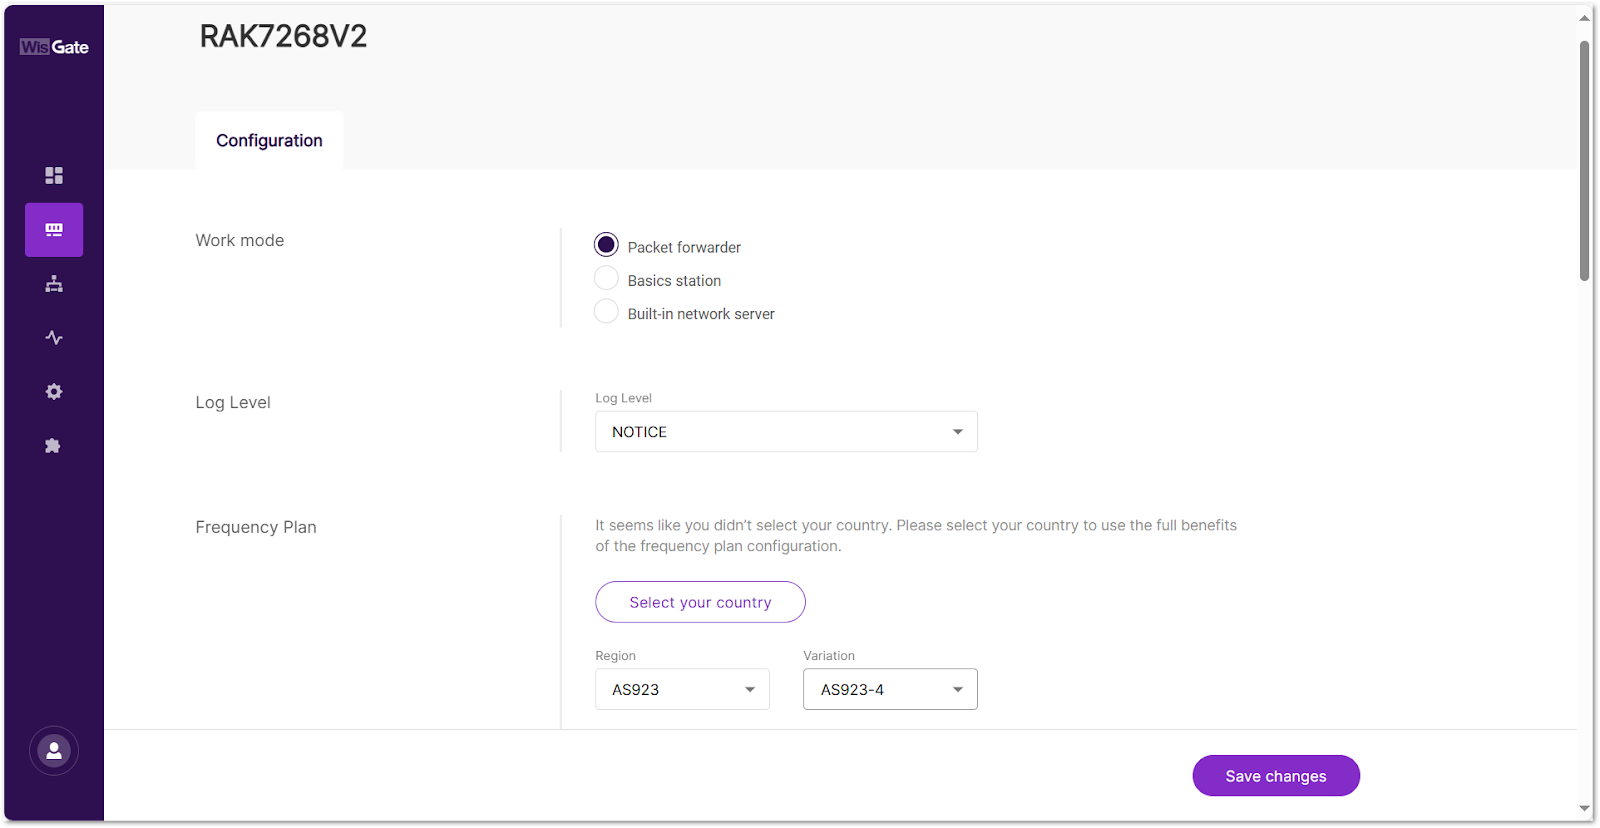The height and width of the screenshot is (828, 1600).
Task: Click the WisGate logo
Action: point(54,47)
